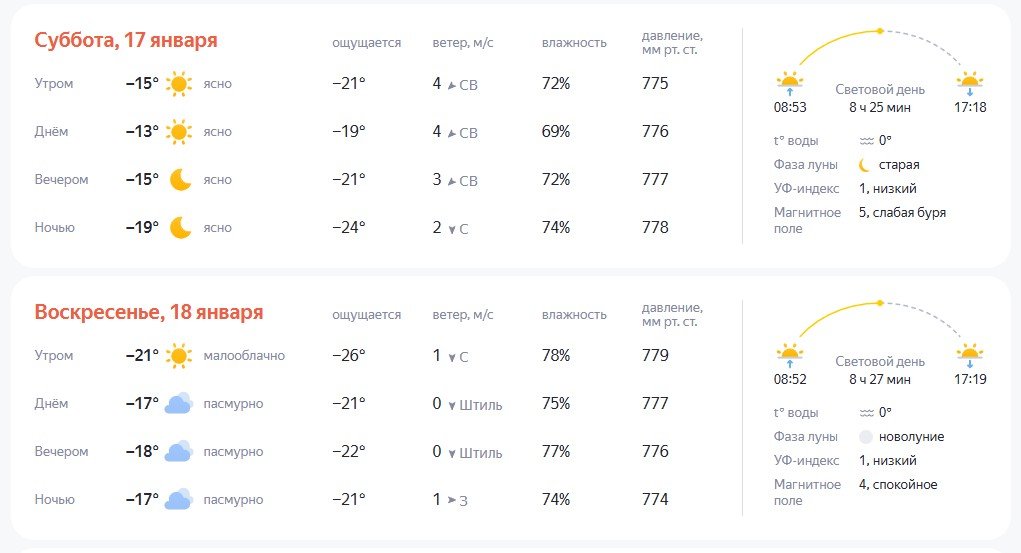
Task: Click Saturday's "Магнитное поле" label
Action: [x=807, y=220]
